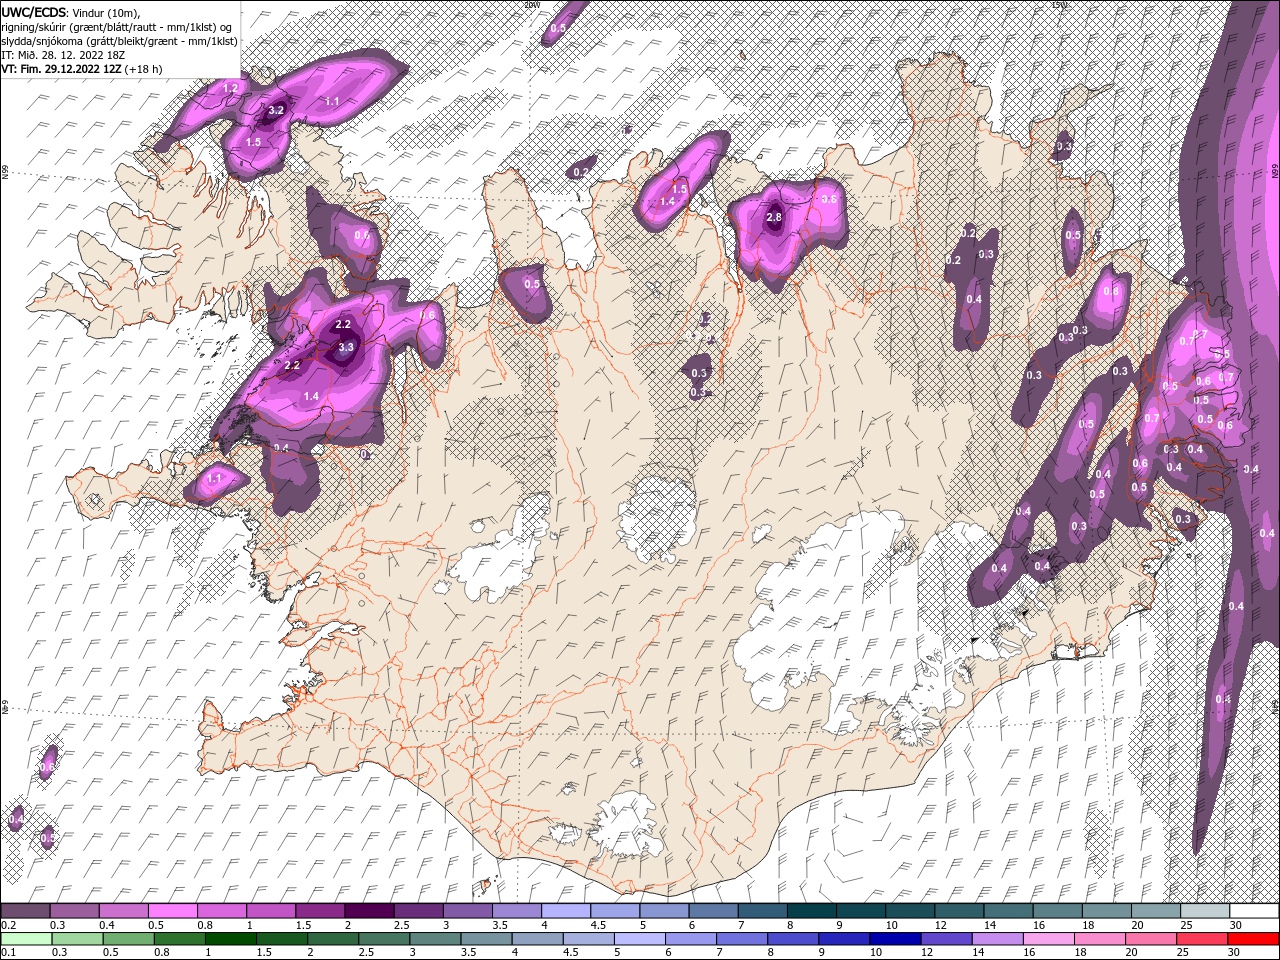The width and height of the screenshot is (1280, 960).
Task: Click the '0.1' label in the lower legend
Action: (8, 953)
